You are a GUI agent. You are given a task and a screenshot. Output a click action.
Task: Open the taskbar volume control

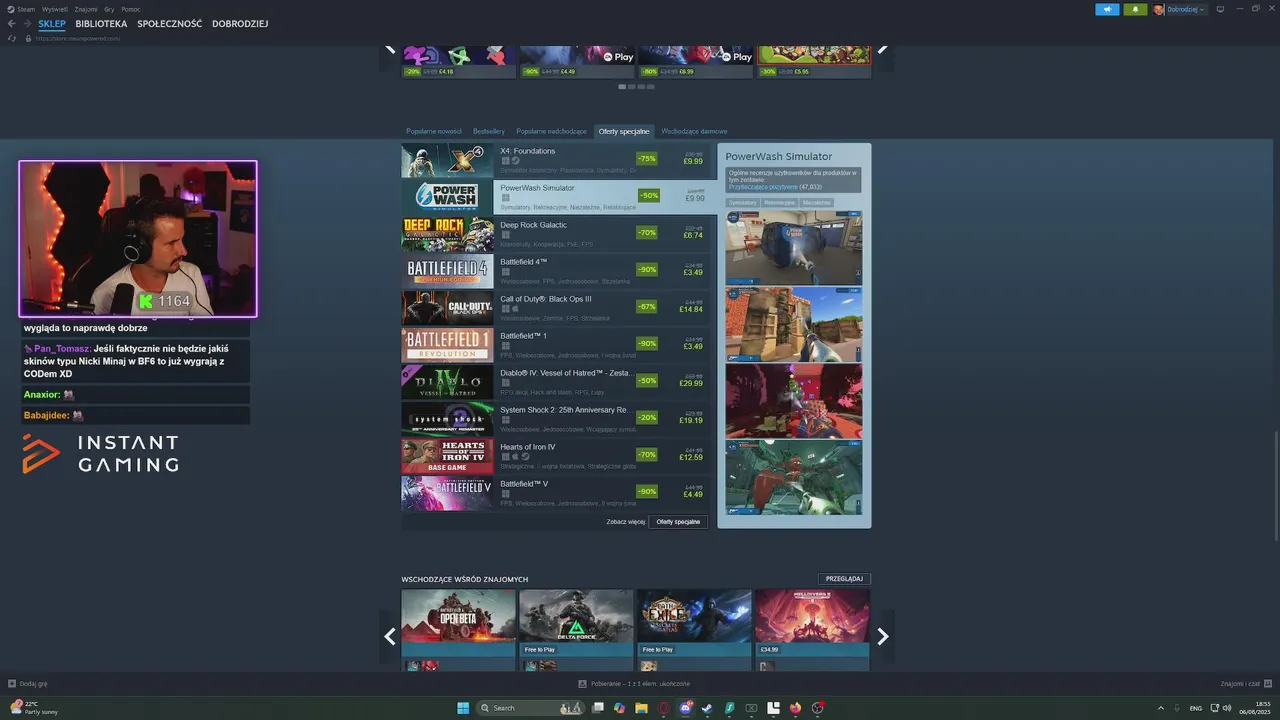coord(1228,708)
